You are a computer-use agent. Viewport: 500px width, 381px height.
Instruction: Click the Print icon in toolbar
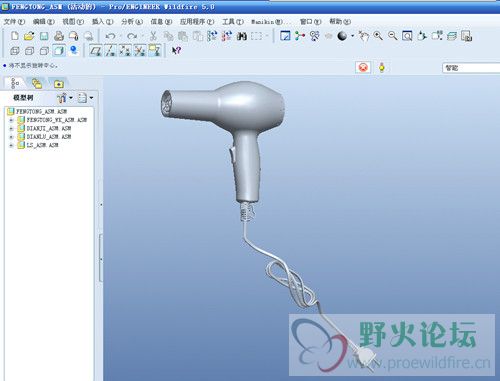pyautogui.click(x=59, y=36)
